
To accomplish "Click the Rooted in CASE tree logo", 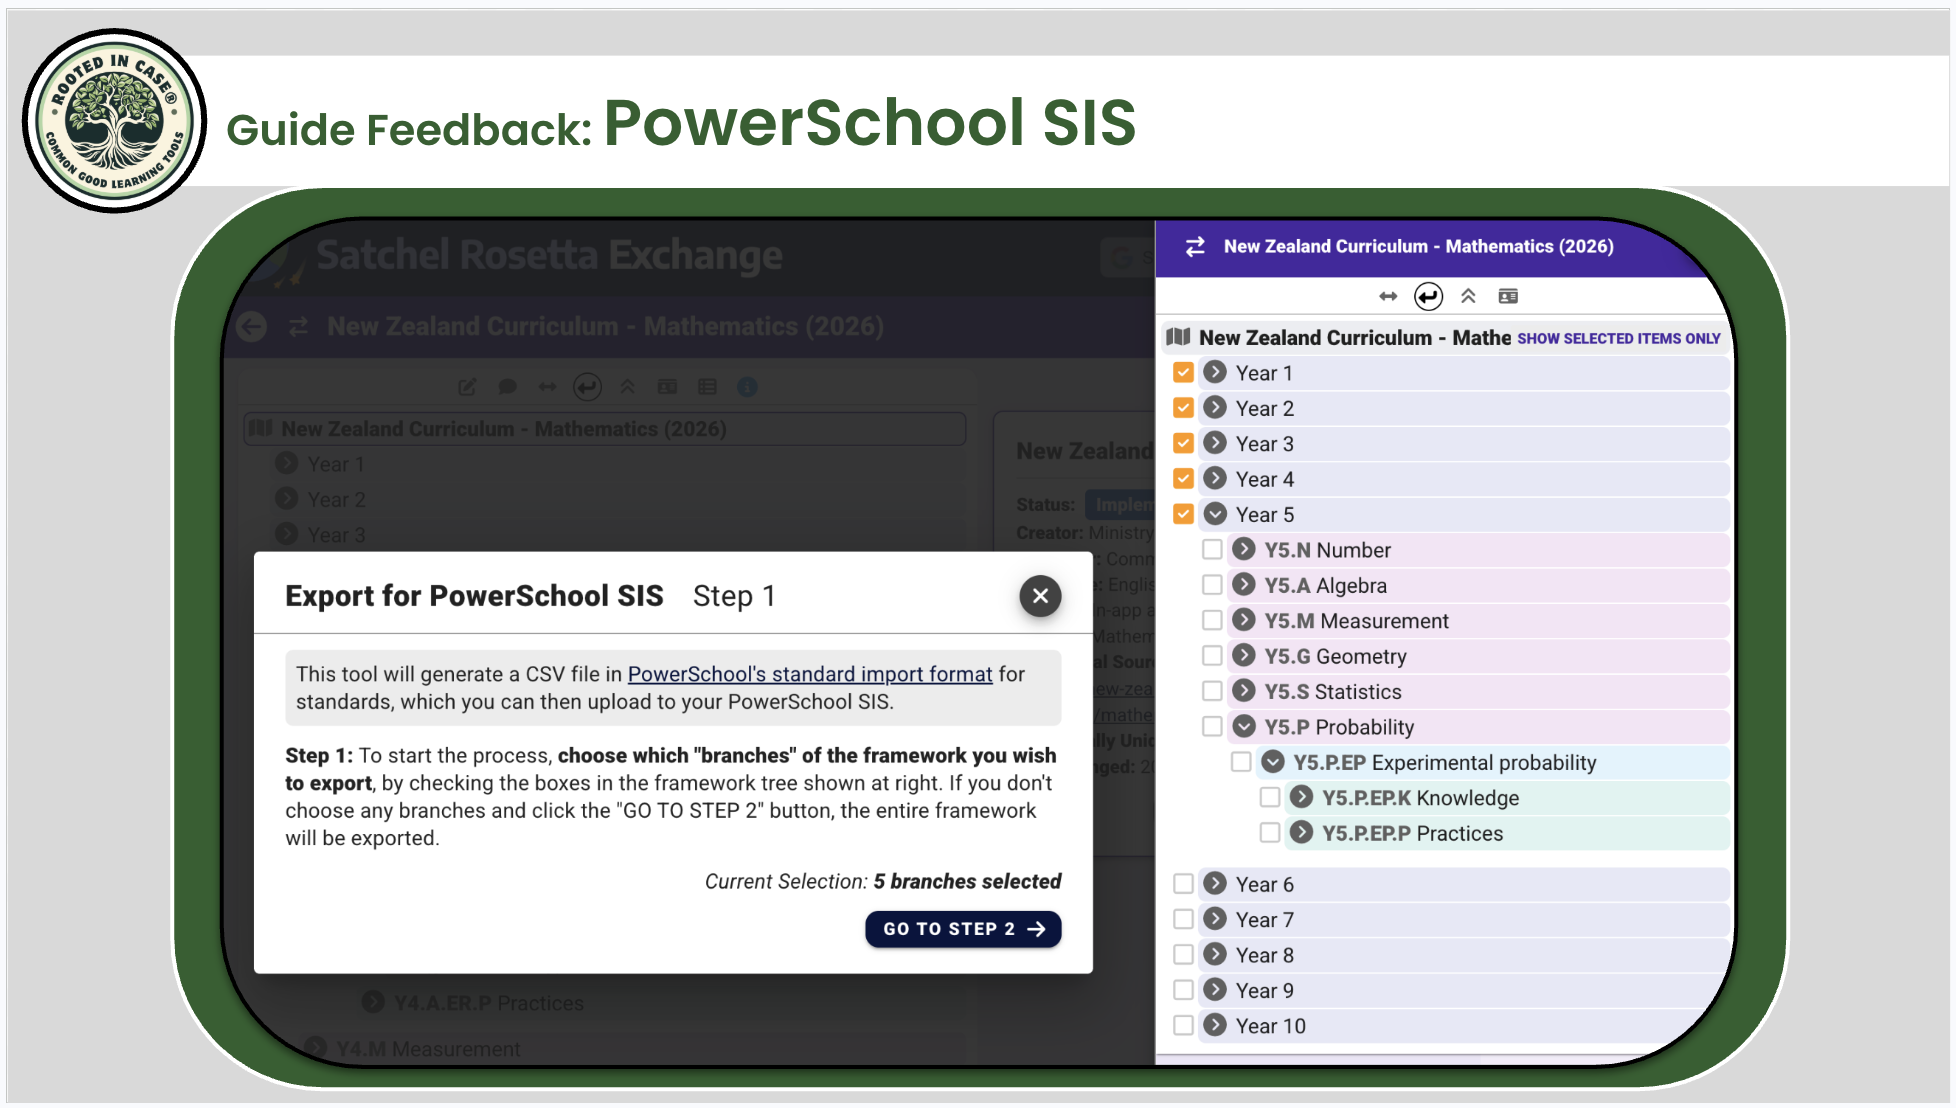I will [114, 121].
